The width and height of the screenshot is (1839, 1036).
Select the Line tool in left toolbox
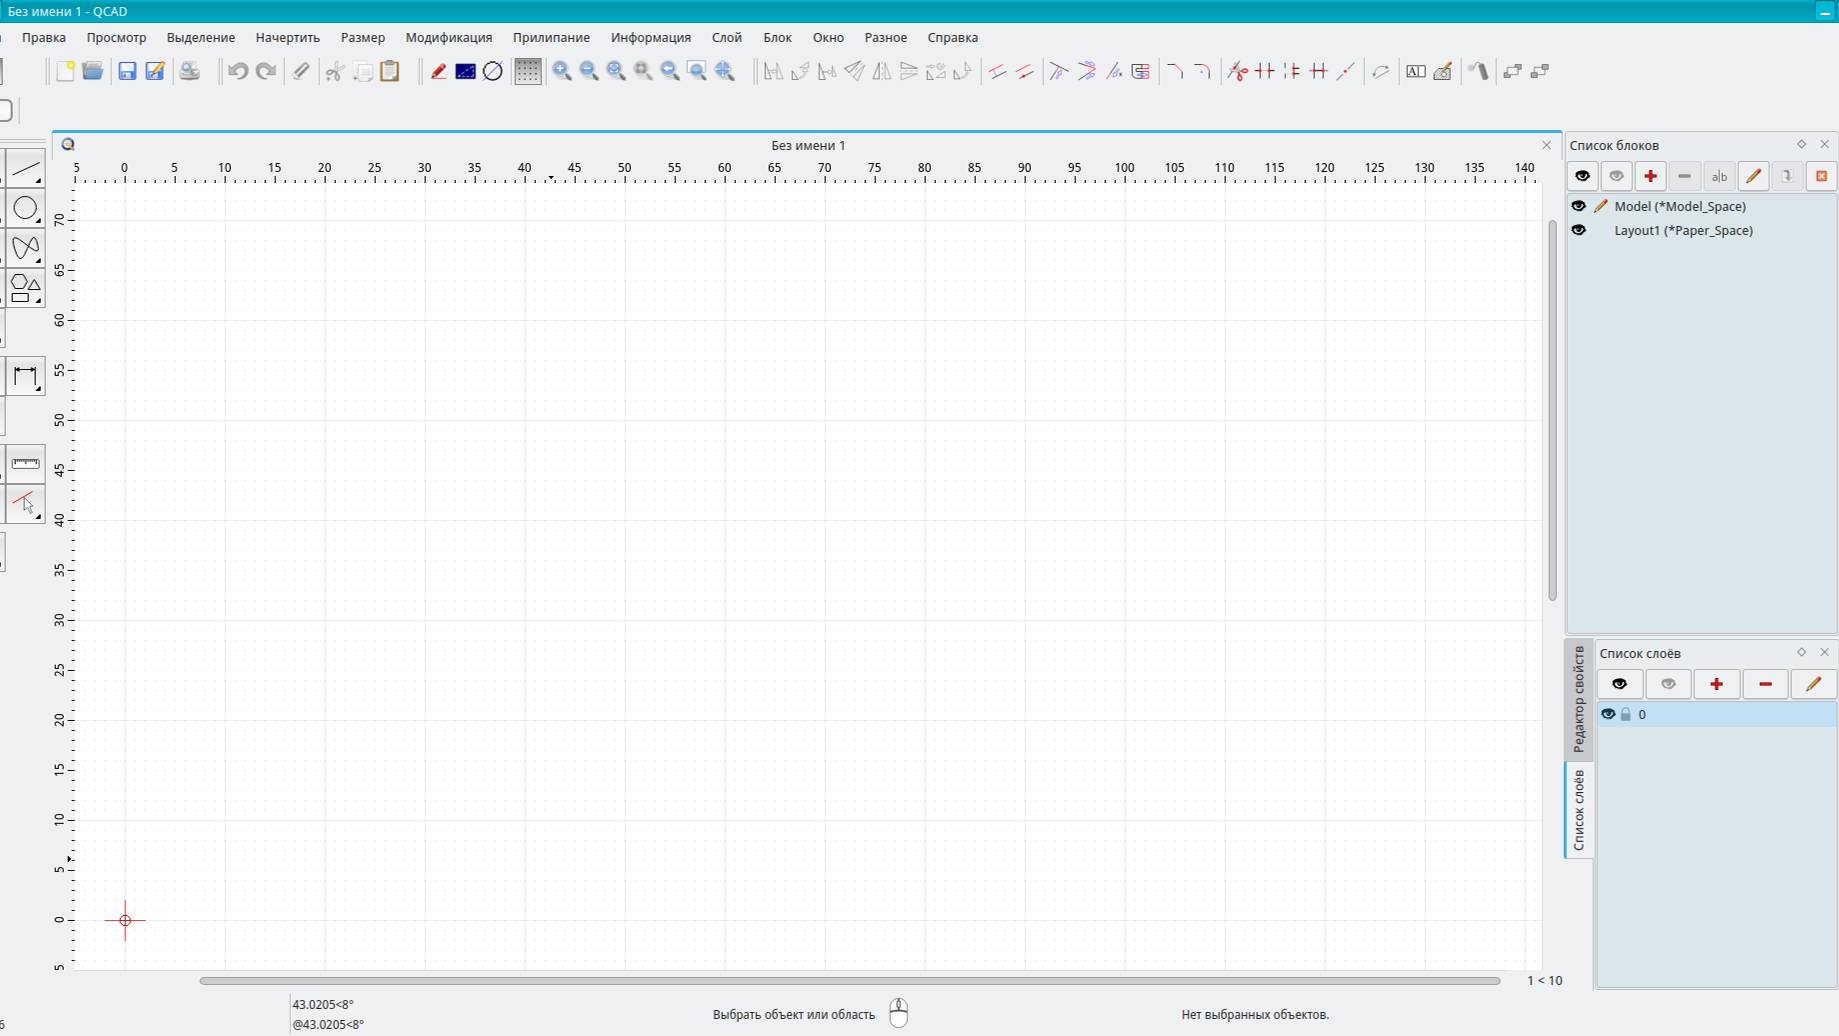25,169
